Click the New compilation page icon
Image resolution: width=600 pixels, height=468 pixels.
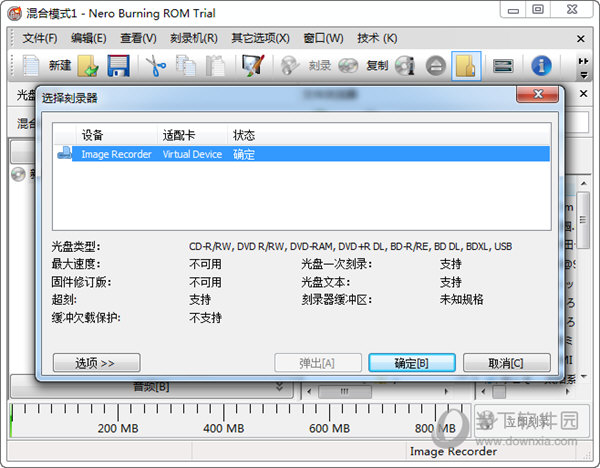[x=31, y=66]
